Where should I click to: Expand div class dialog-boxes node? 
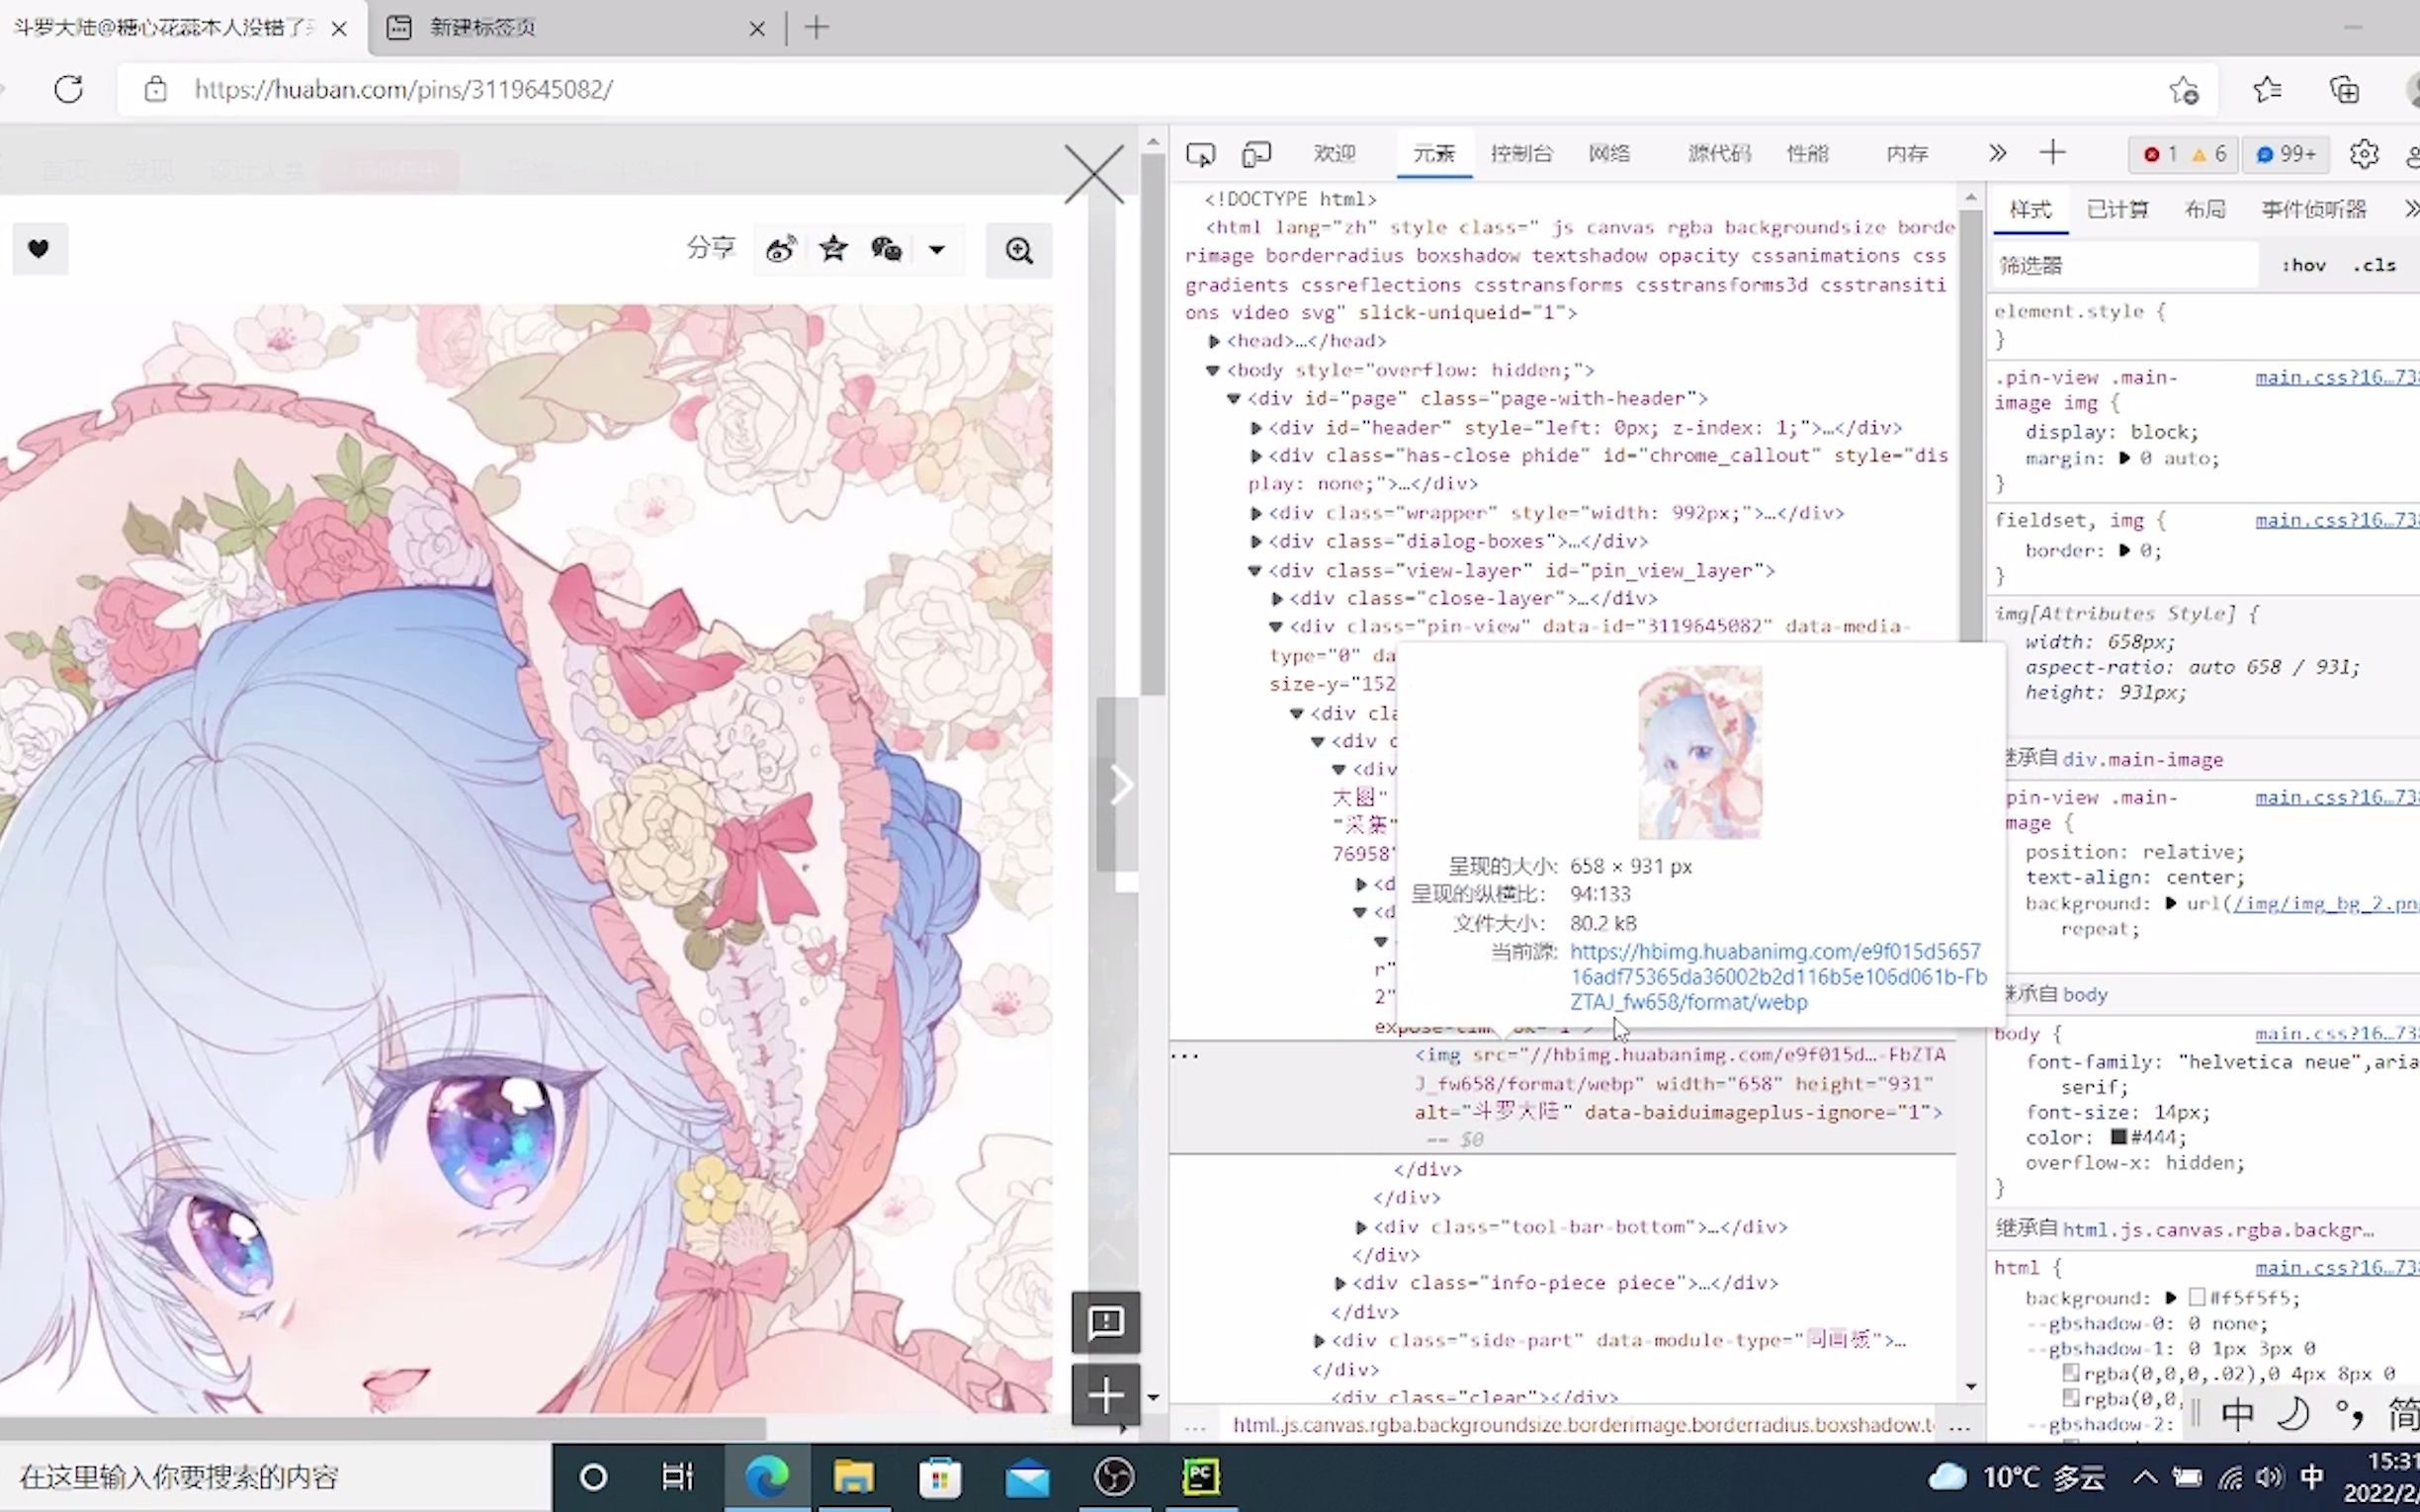1256,541
